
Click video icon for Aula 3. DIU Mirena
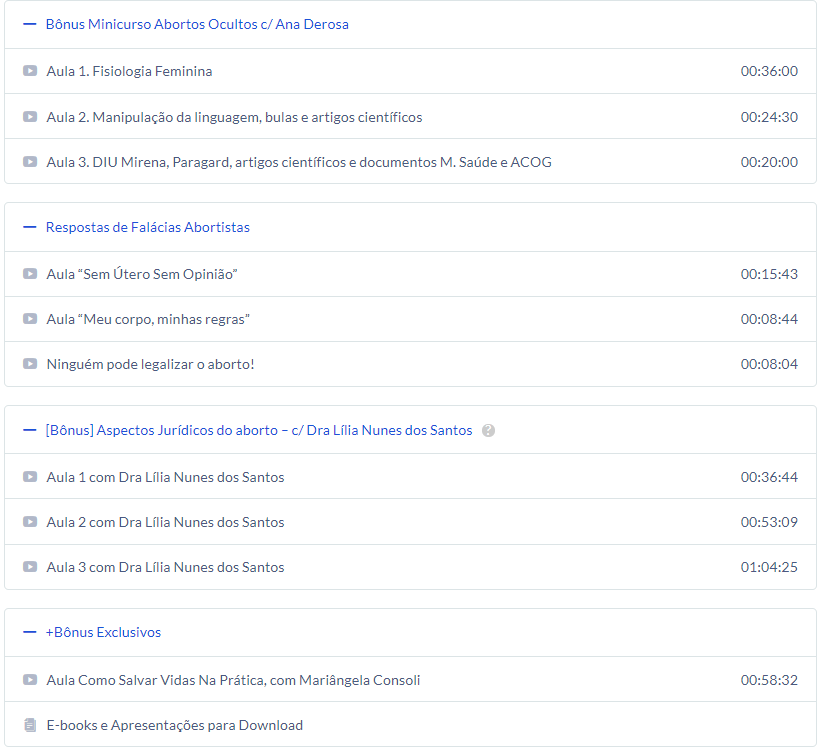click(x=30, y=162)
